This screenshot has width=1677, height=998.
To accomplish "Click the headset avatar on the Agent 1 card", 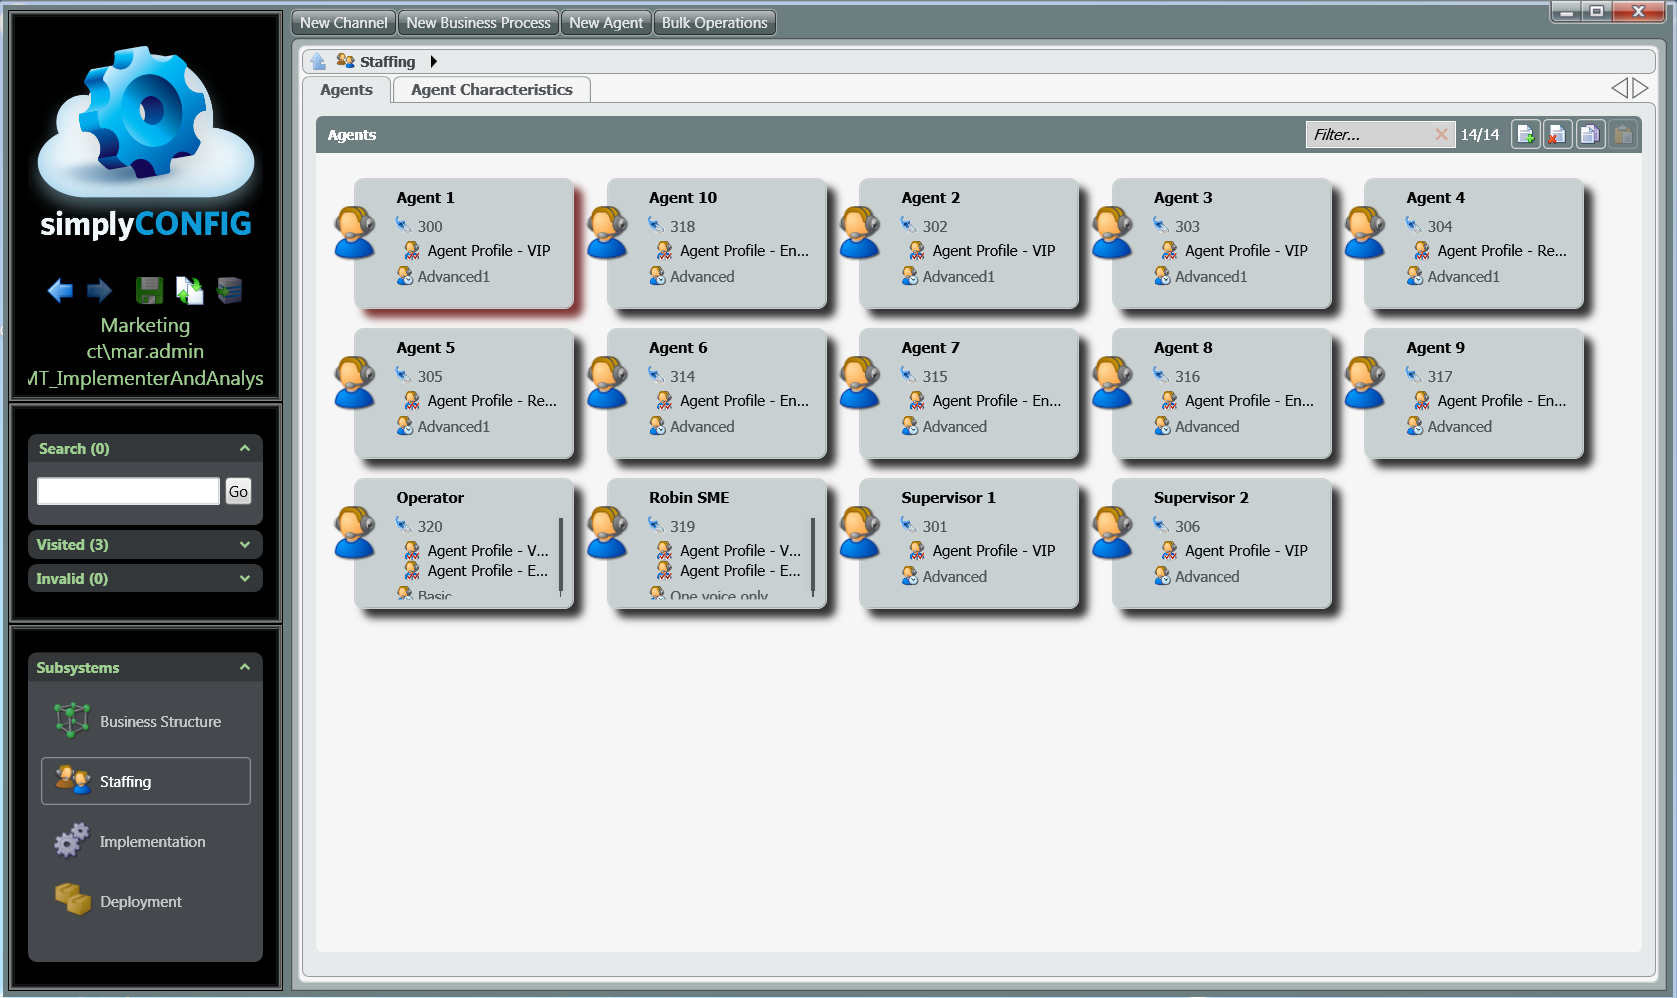I will click(x=354, y=233).
